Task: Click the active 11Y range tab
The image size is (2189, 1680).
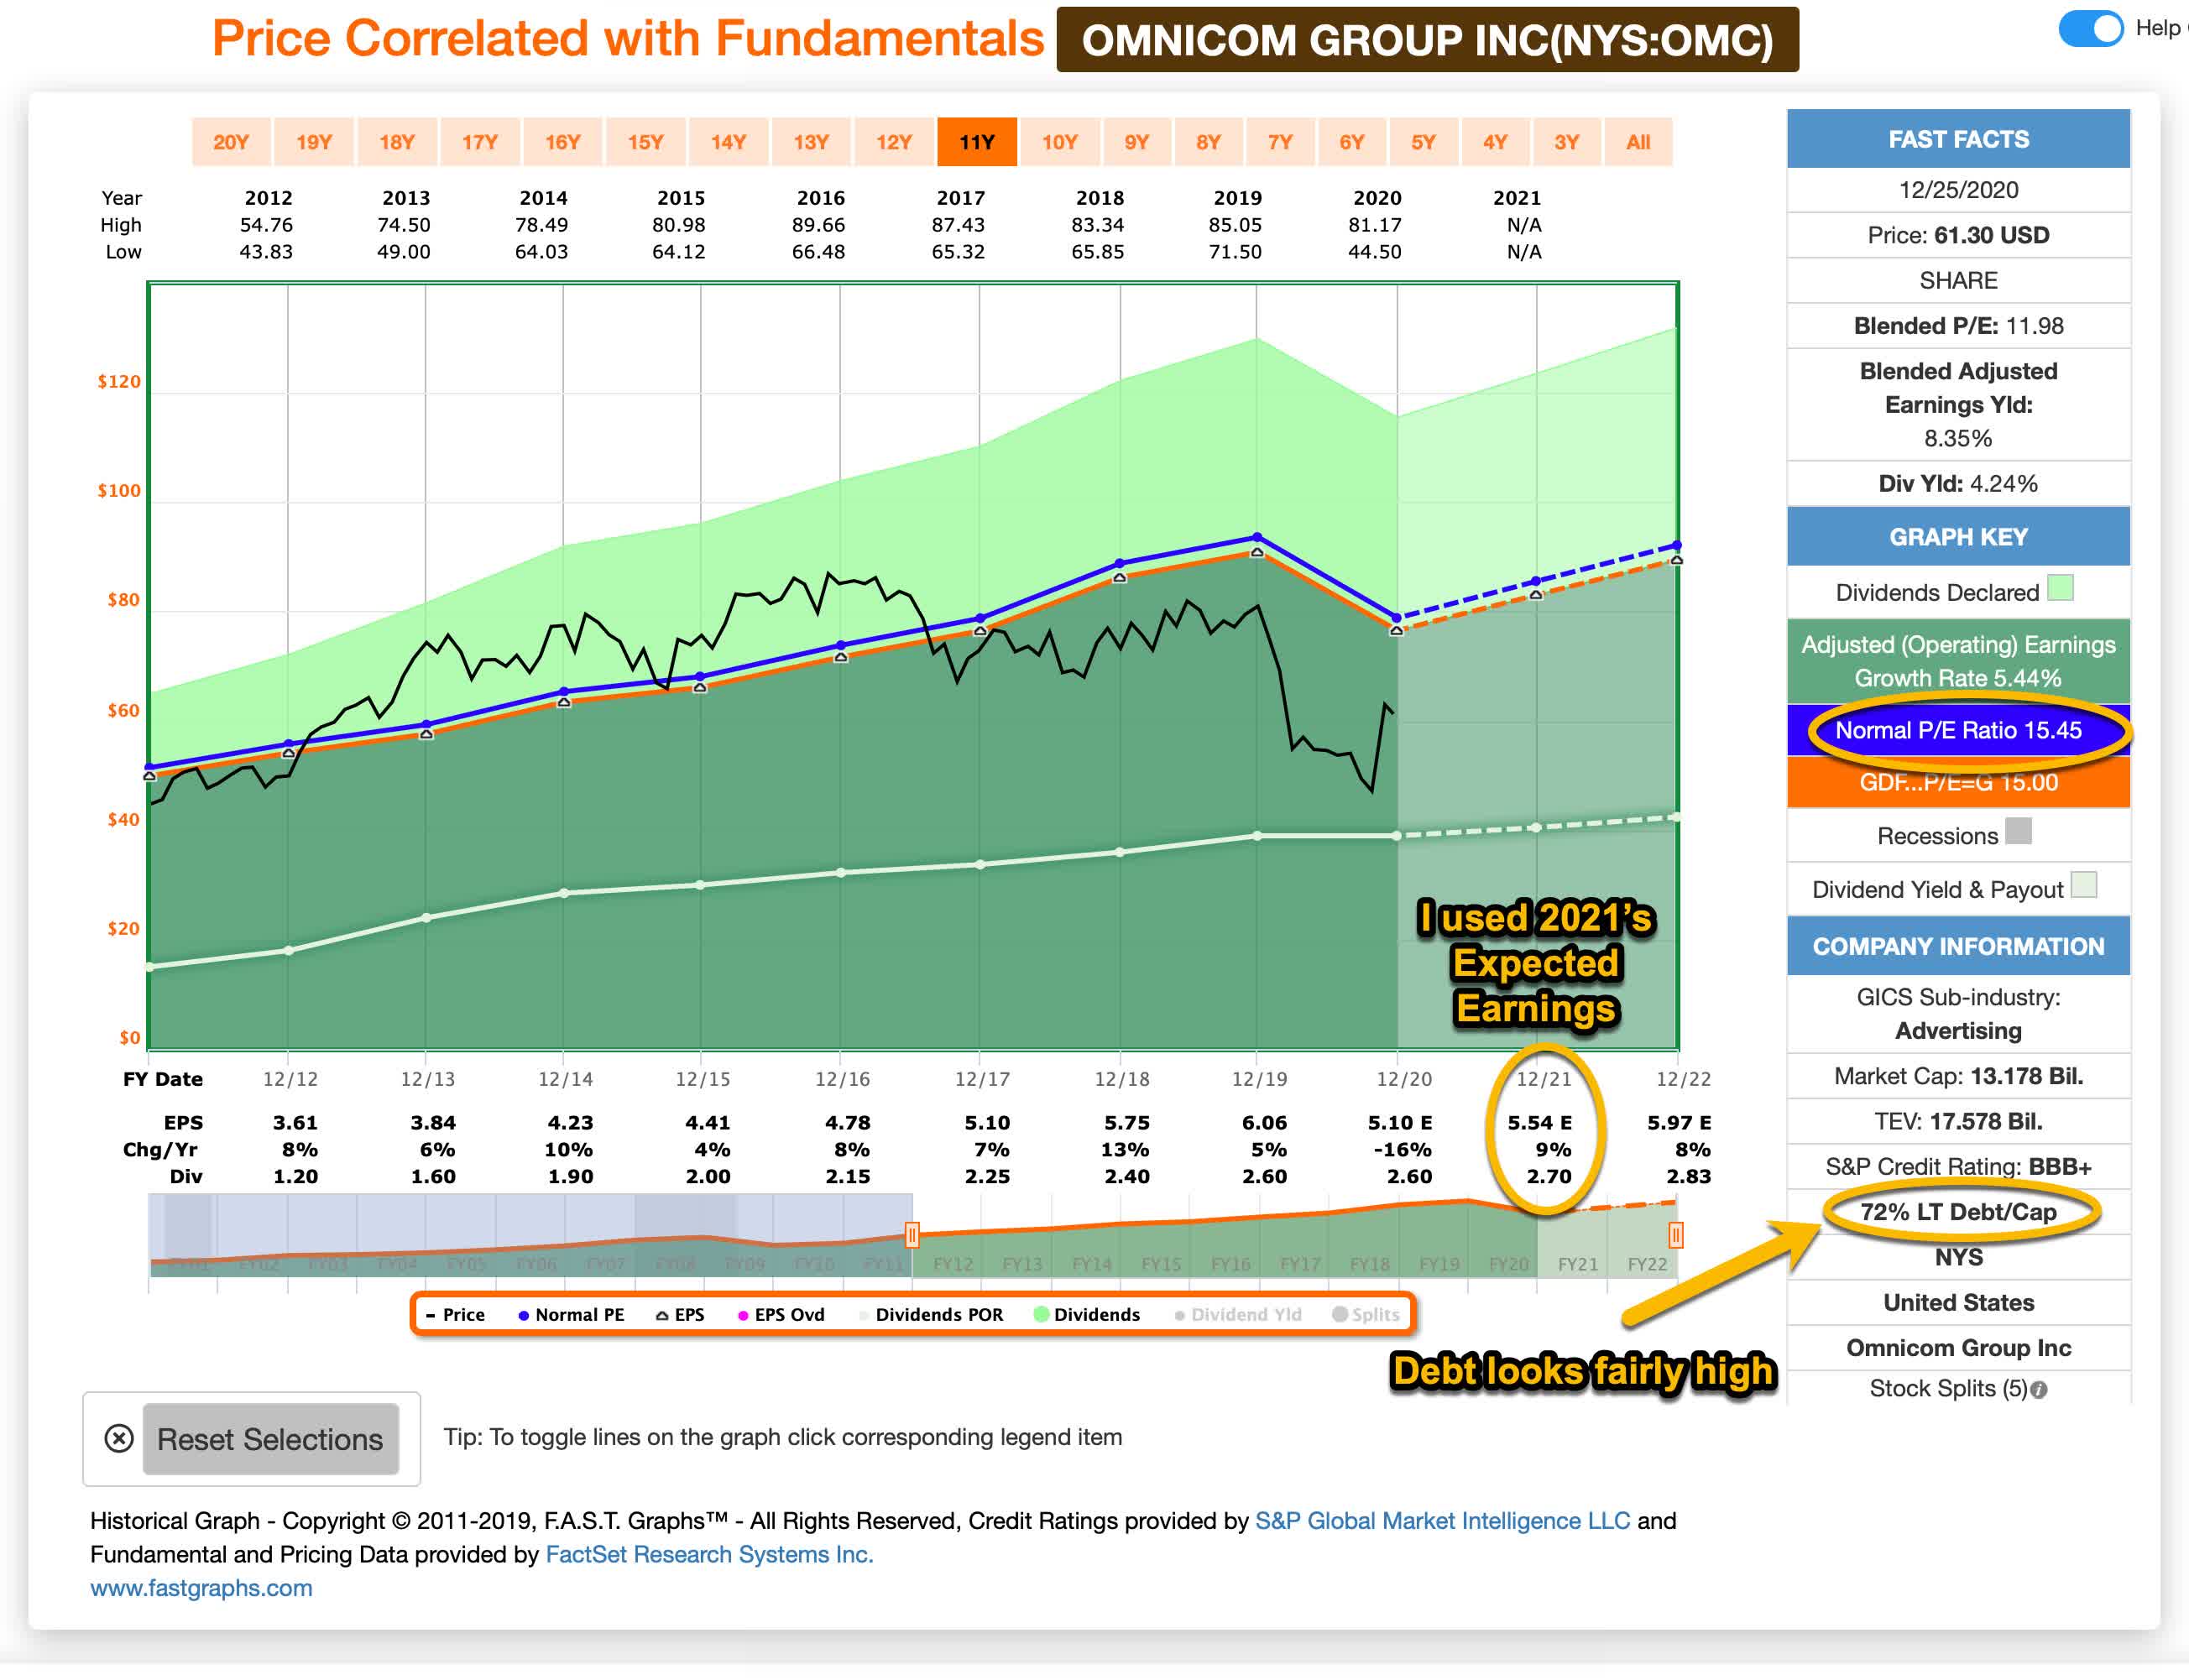Action: pyautogui.click(x=977, y=142)
